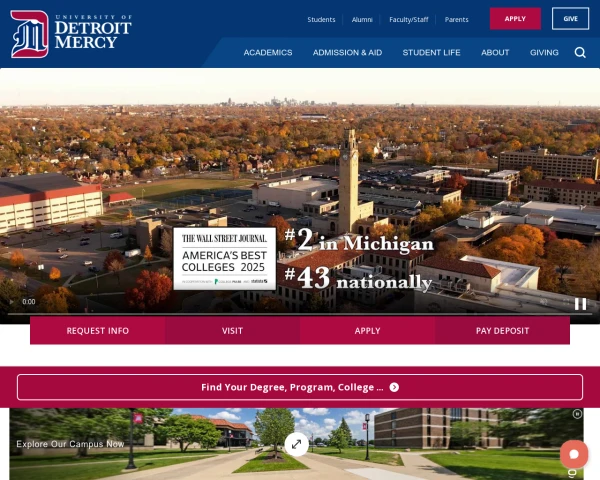Click the outlined Give button
This screenshot has width=600, height=480.
(x=570, y=19)
